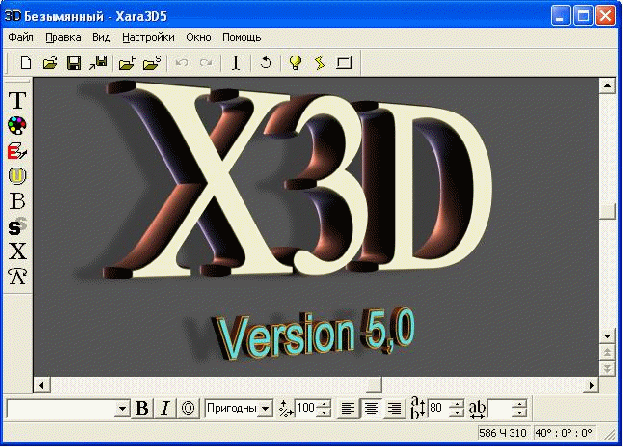
Task: Click the yellow lightning bolt icon
Action: [x=320, y=63]
